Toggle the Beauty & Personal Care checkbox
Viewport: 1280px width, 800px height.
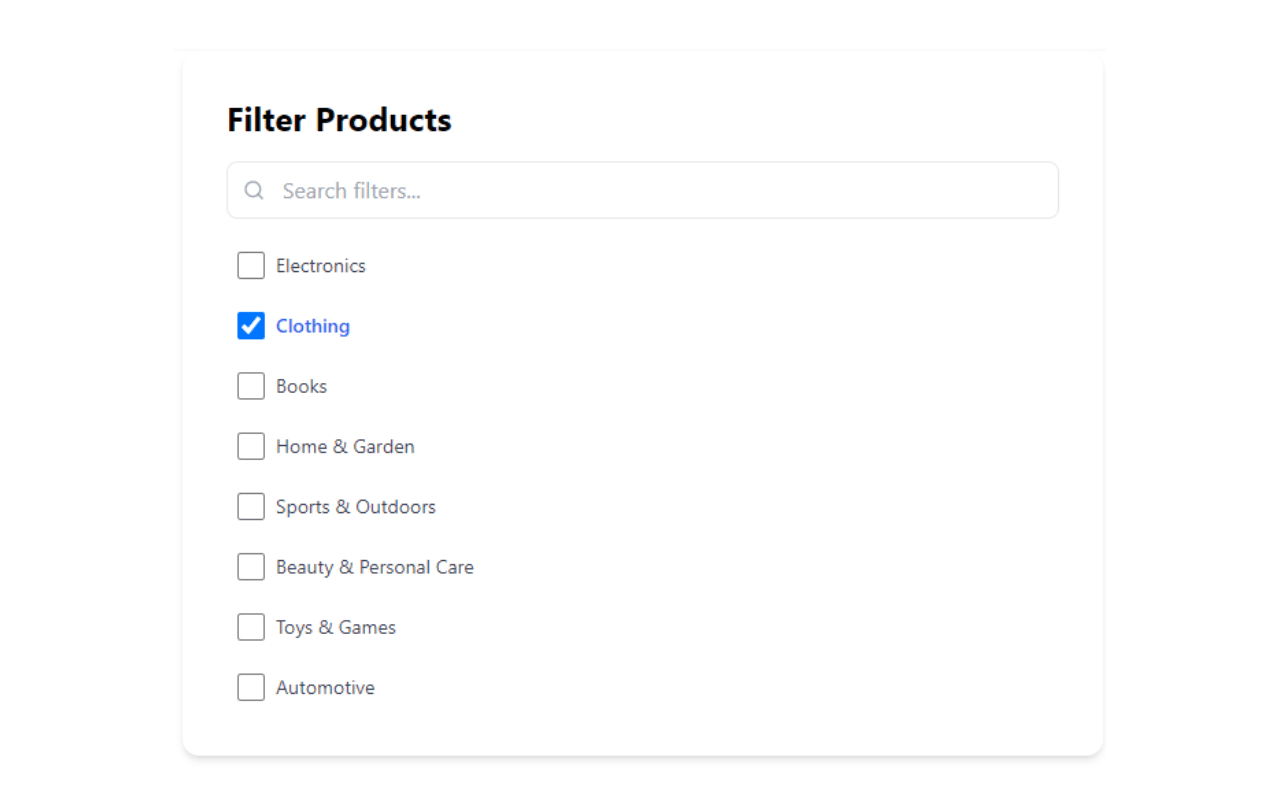(251, 567)
